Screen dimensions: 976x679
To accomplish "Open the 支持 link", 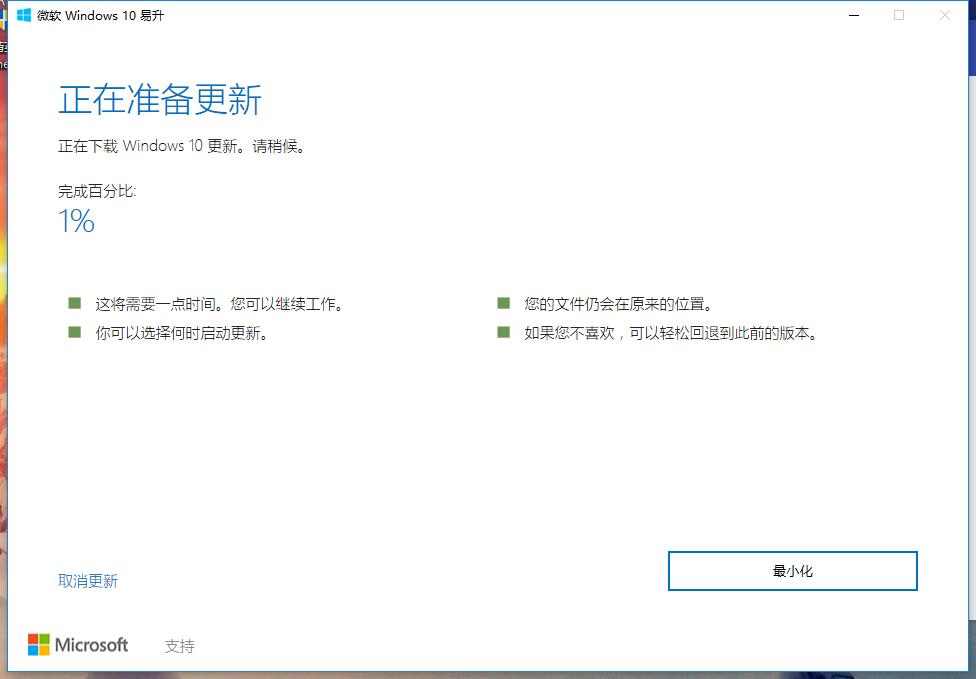I will coord(179,646).
